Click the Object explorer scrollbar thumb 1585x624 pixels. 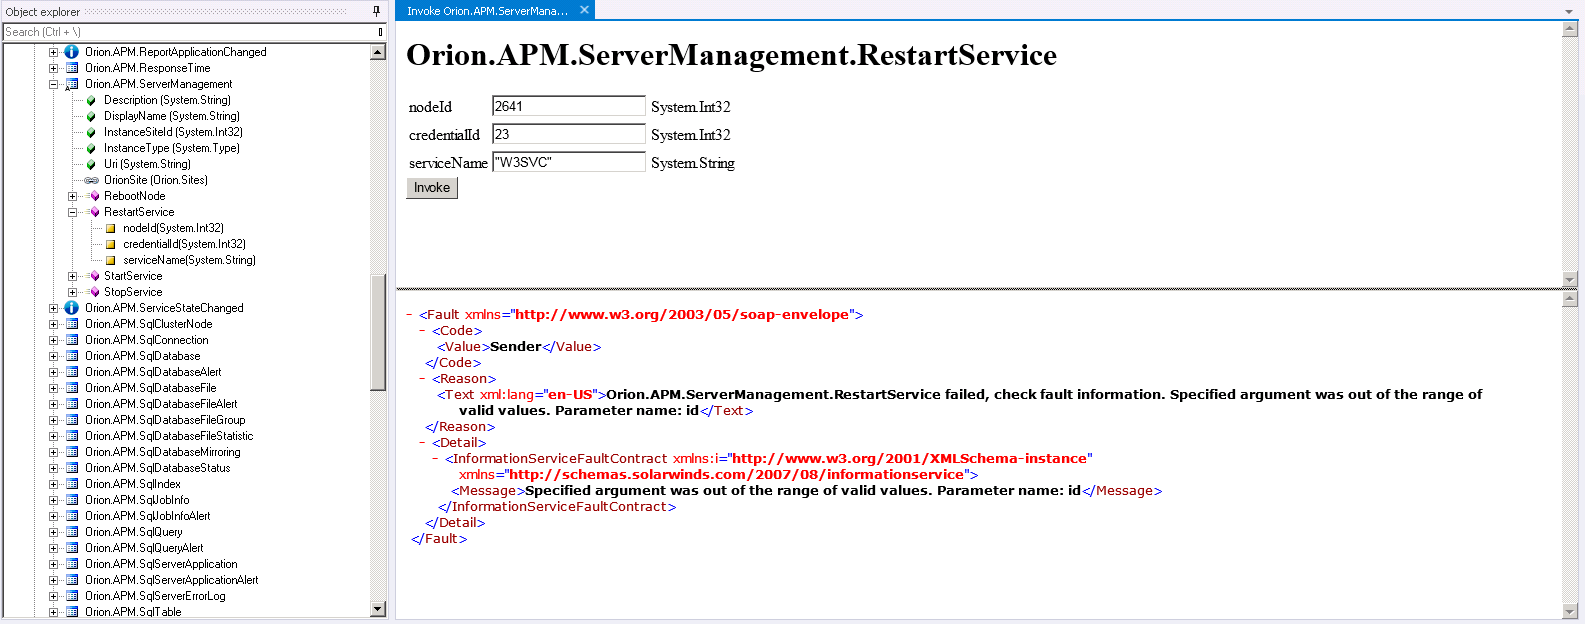[378, 332]
